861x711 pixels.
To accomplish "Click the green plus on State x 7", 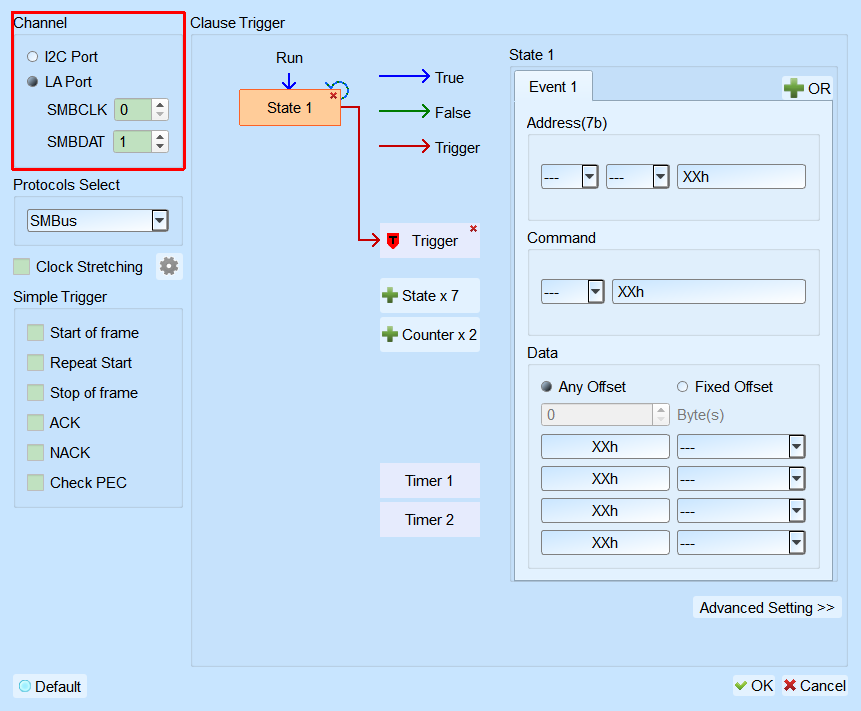I will click(390, 295).
